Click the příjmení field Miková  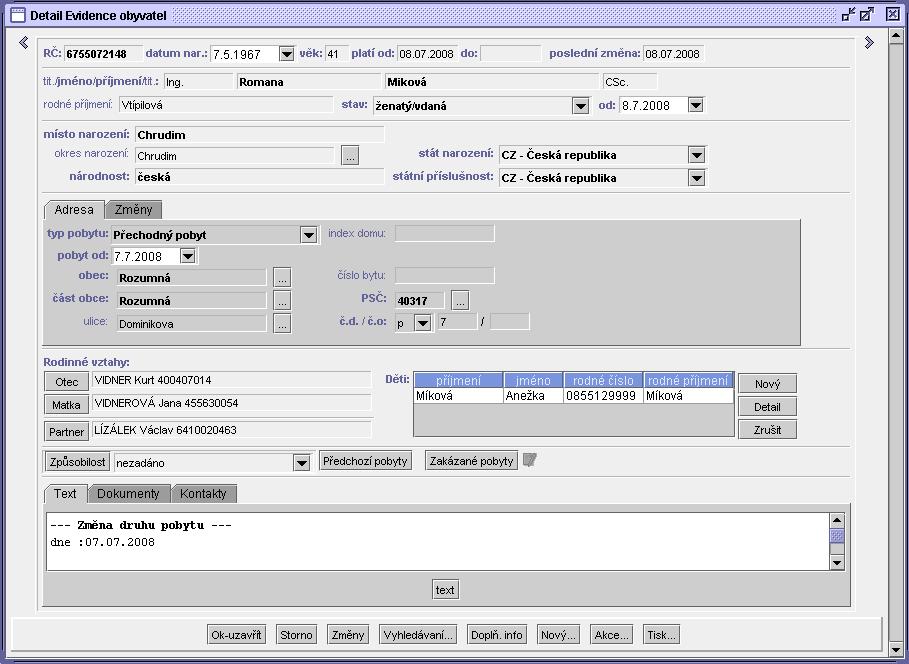point(492,82)
